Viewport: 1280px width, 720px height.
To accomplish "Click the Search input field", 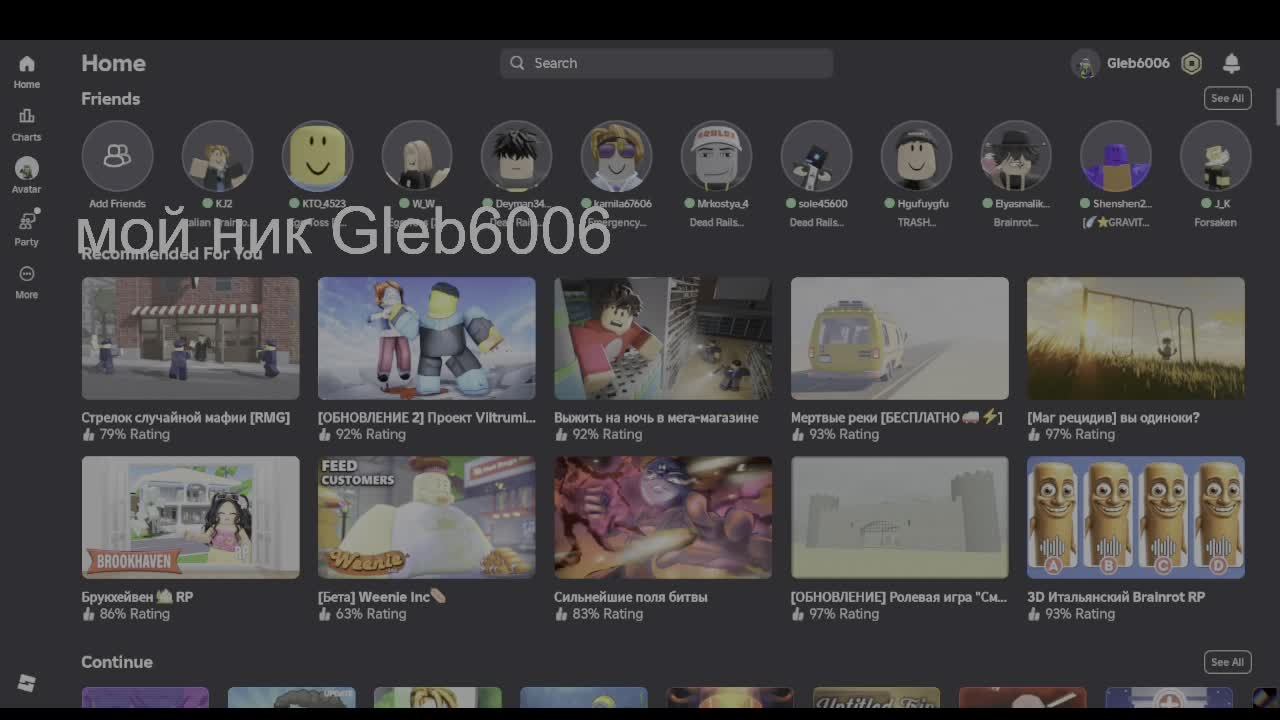I will (667, 63).
